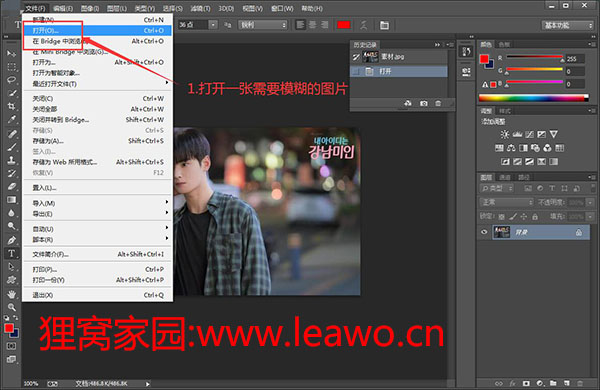Toggle visibility eye of 背景 layer

(484, 232)
